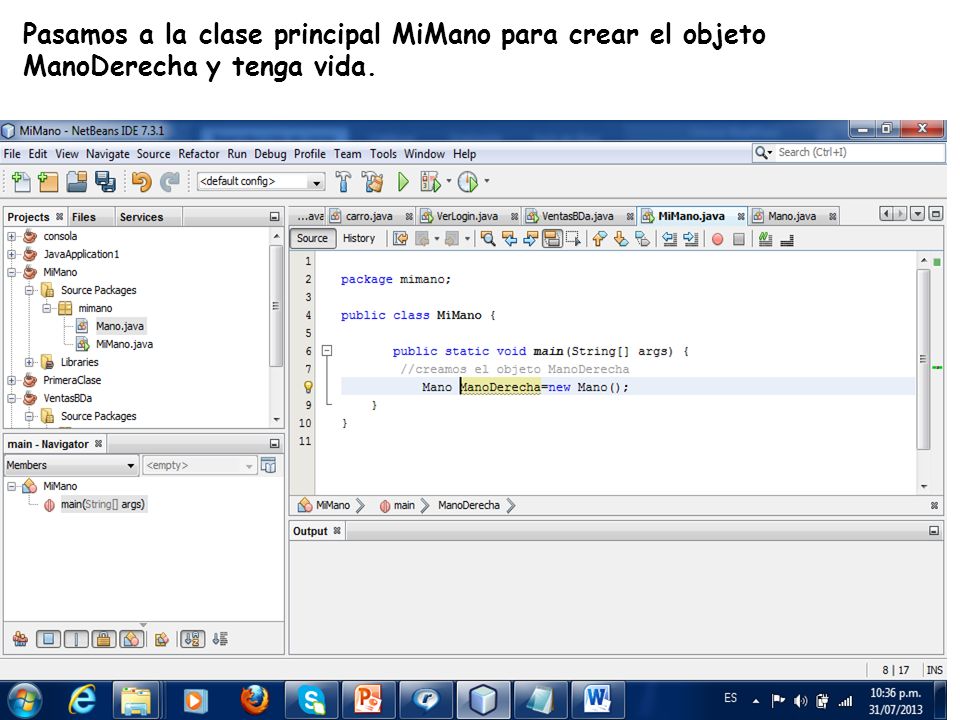960x720 pixels.
Task: Click the Clean and Build Project icon
Action: tap(372, 181)
